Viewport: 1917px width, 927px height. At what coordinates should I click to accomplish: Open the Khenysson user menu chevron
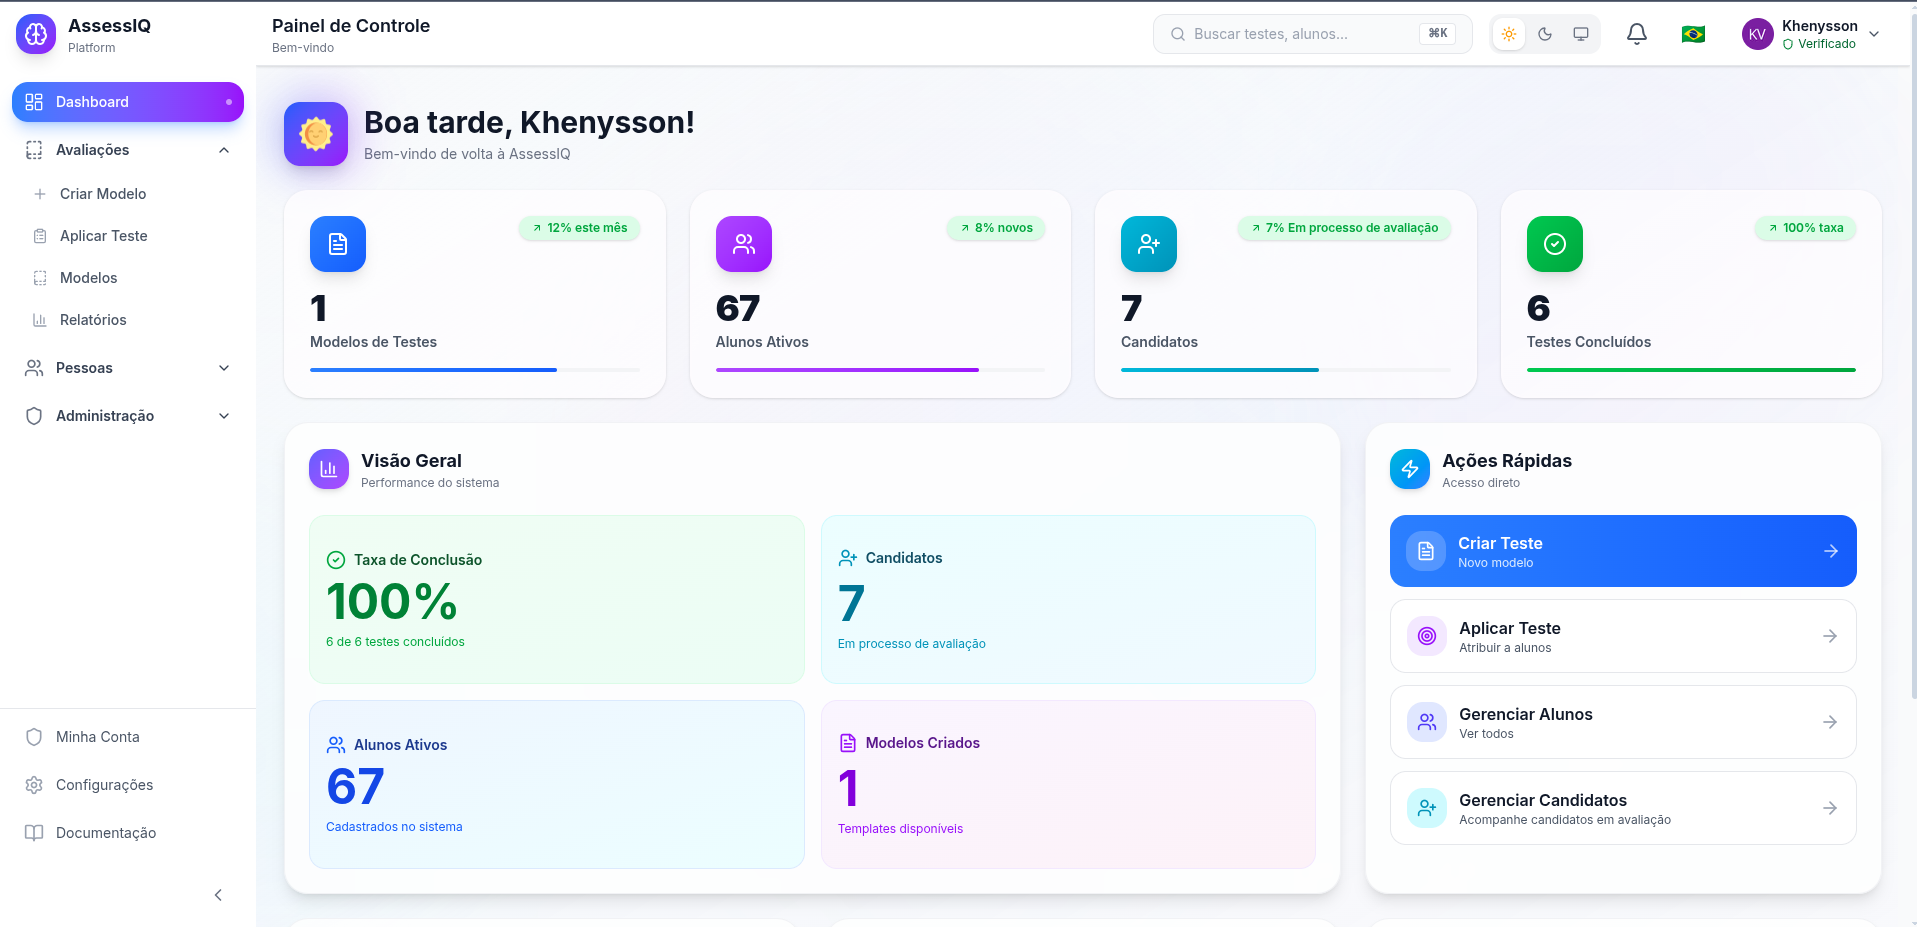pos(1874,34)
